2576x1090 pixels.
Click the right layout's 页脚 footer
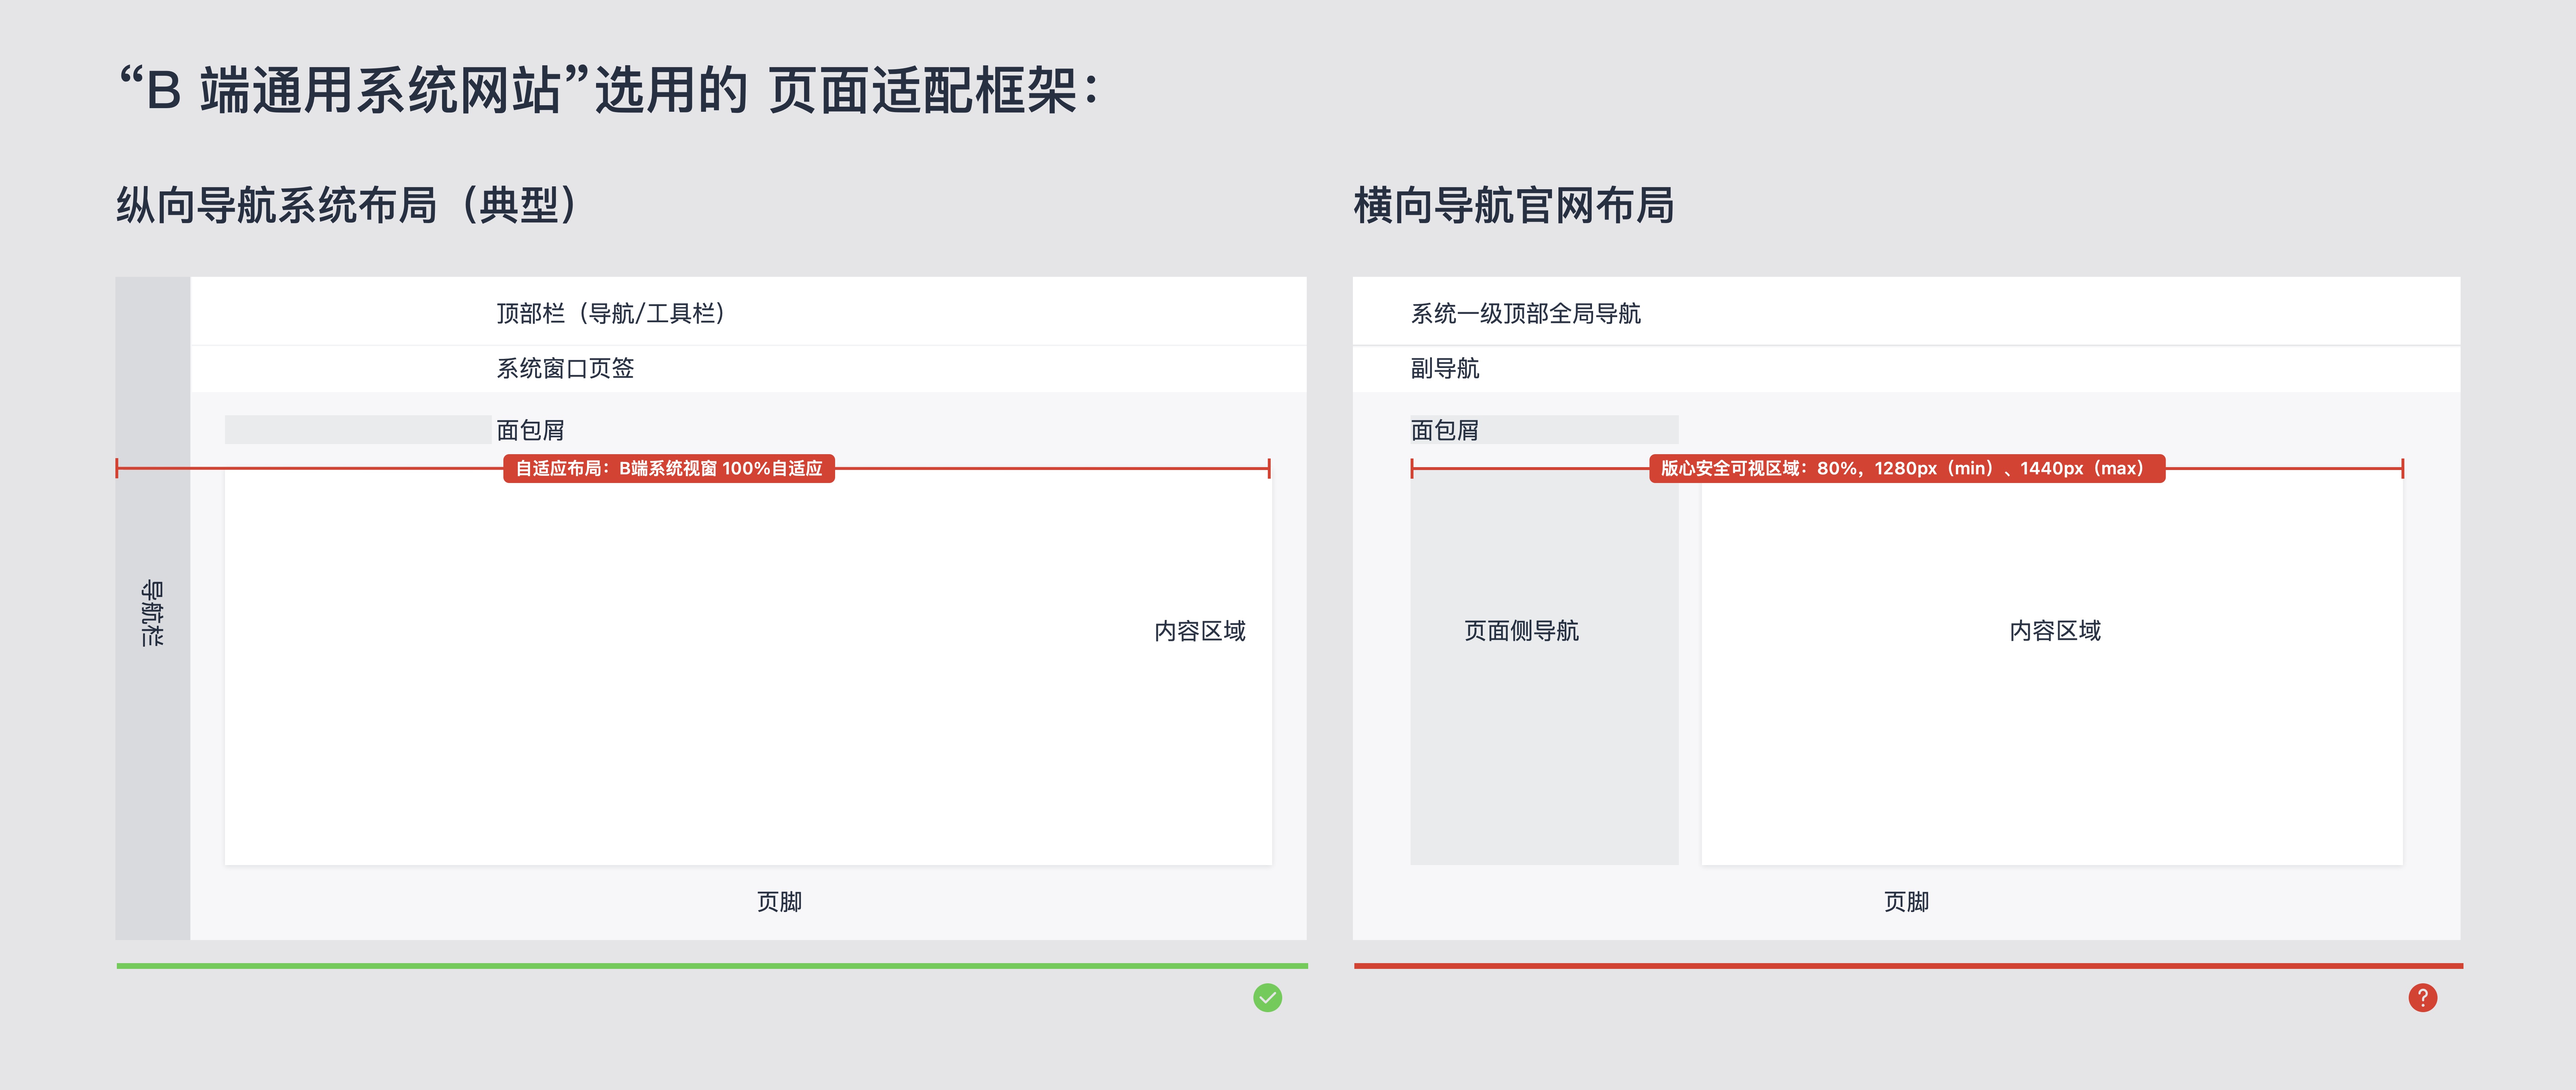1906,901
